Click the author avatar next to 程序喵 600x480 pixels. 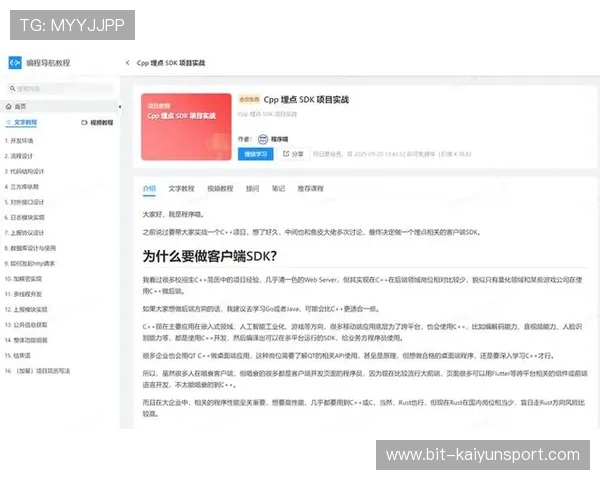tap(263, 139)
